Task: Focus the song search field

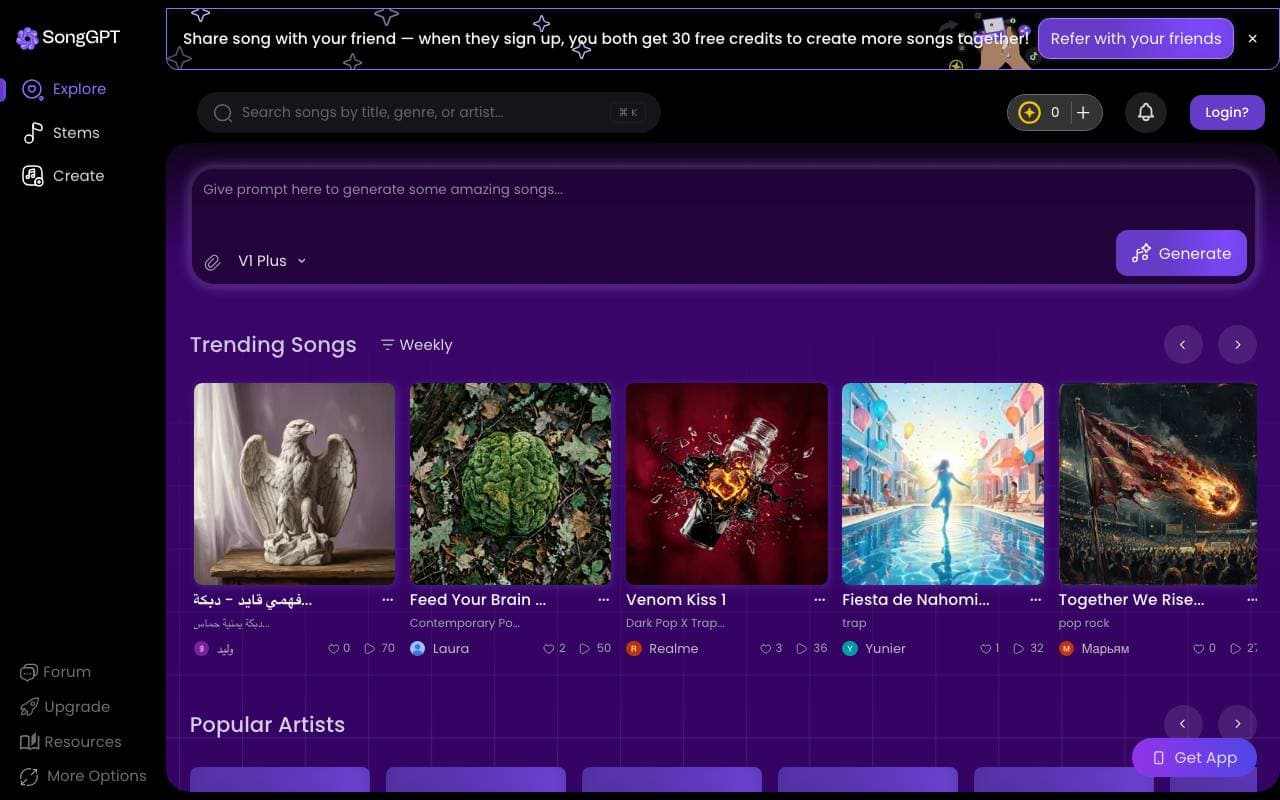Action: coord(428,113)
